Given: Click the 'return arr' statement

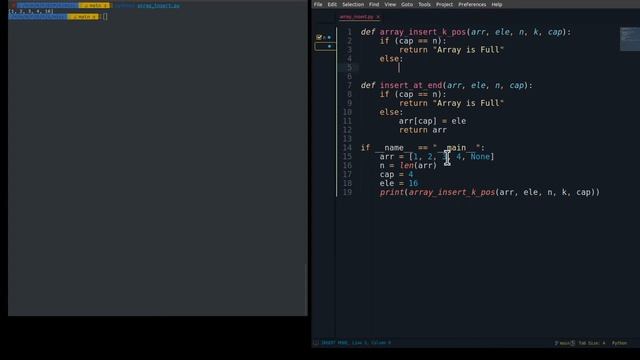Looking at the screenshot, I should pyautogui.click(x=422, y=130).
